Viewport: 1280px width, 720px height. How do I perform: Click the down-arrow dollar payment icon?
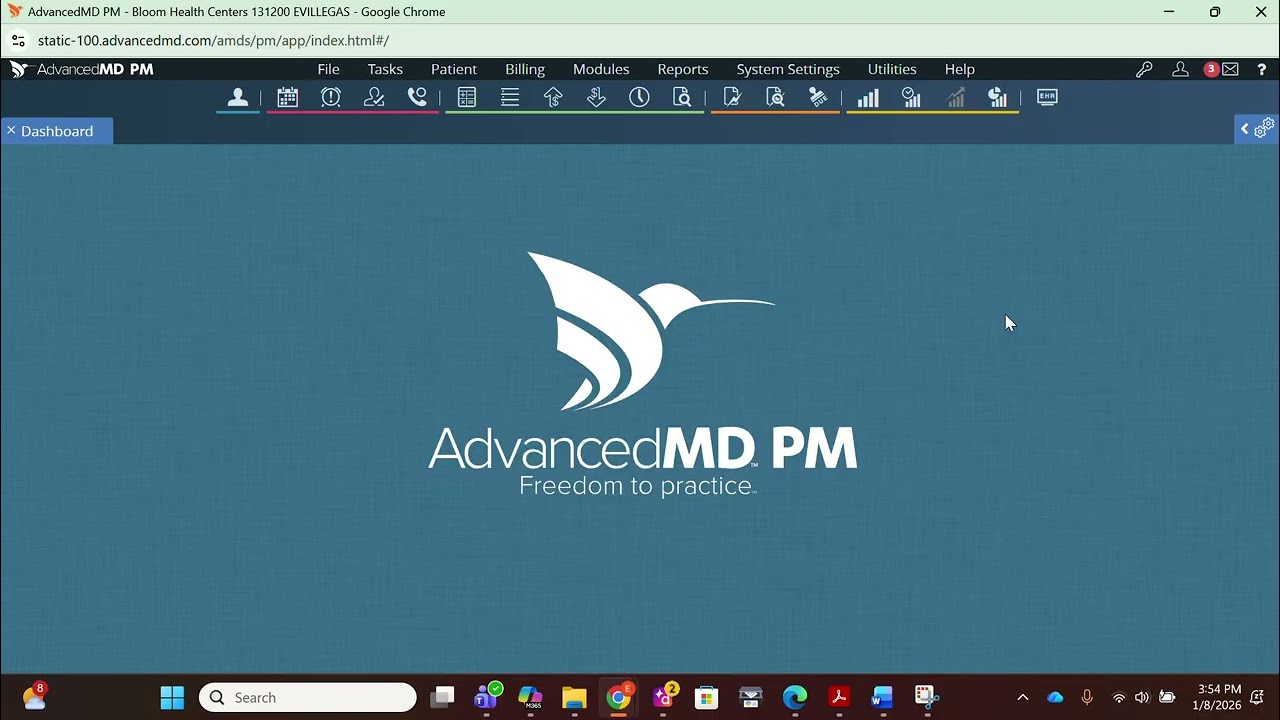click(x=596, y=97)
